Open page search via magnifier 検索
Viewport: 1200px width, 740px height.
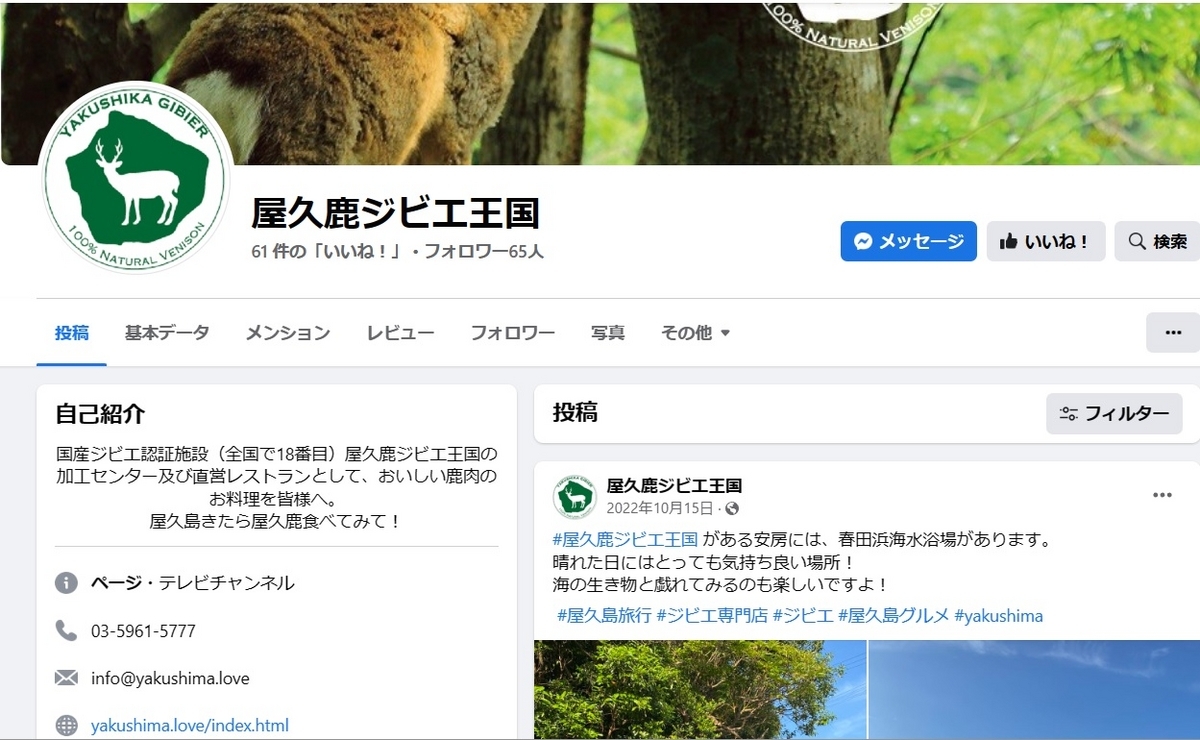click(x=1157, y=241)
